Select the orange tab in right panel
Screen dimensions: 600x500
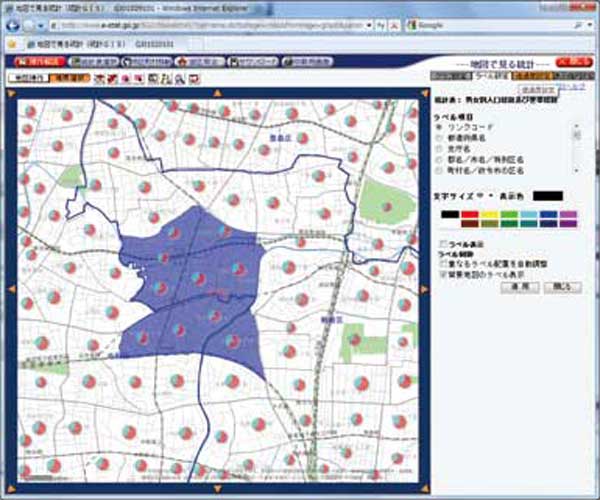(533, 76)
